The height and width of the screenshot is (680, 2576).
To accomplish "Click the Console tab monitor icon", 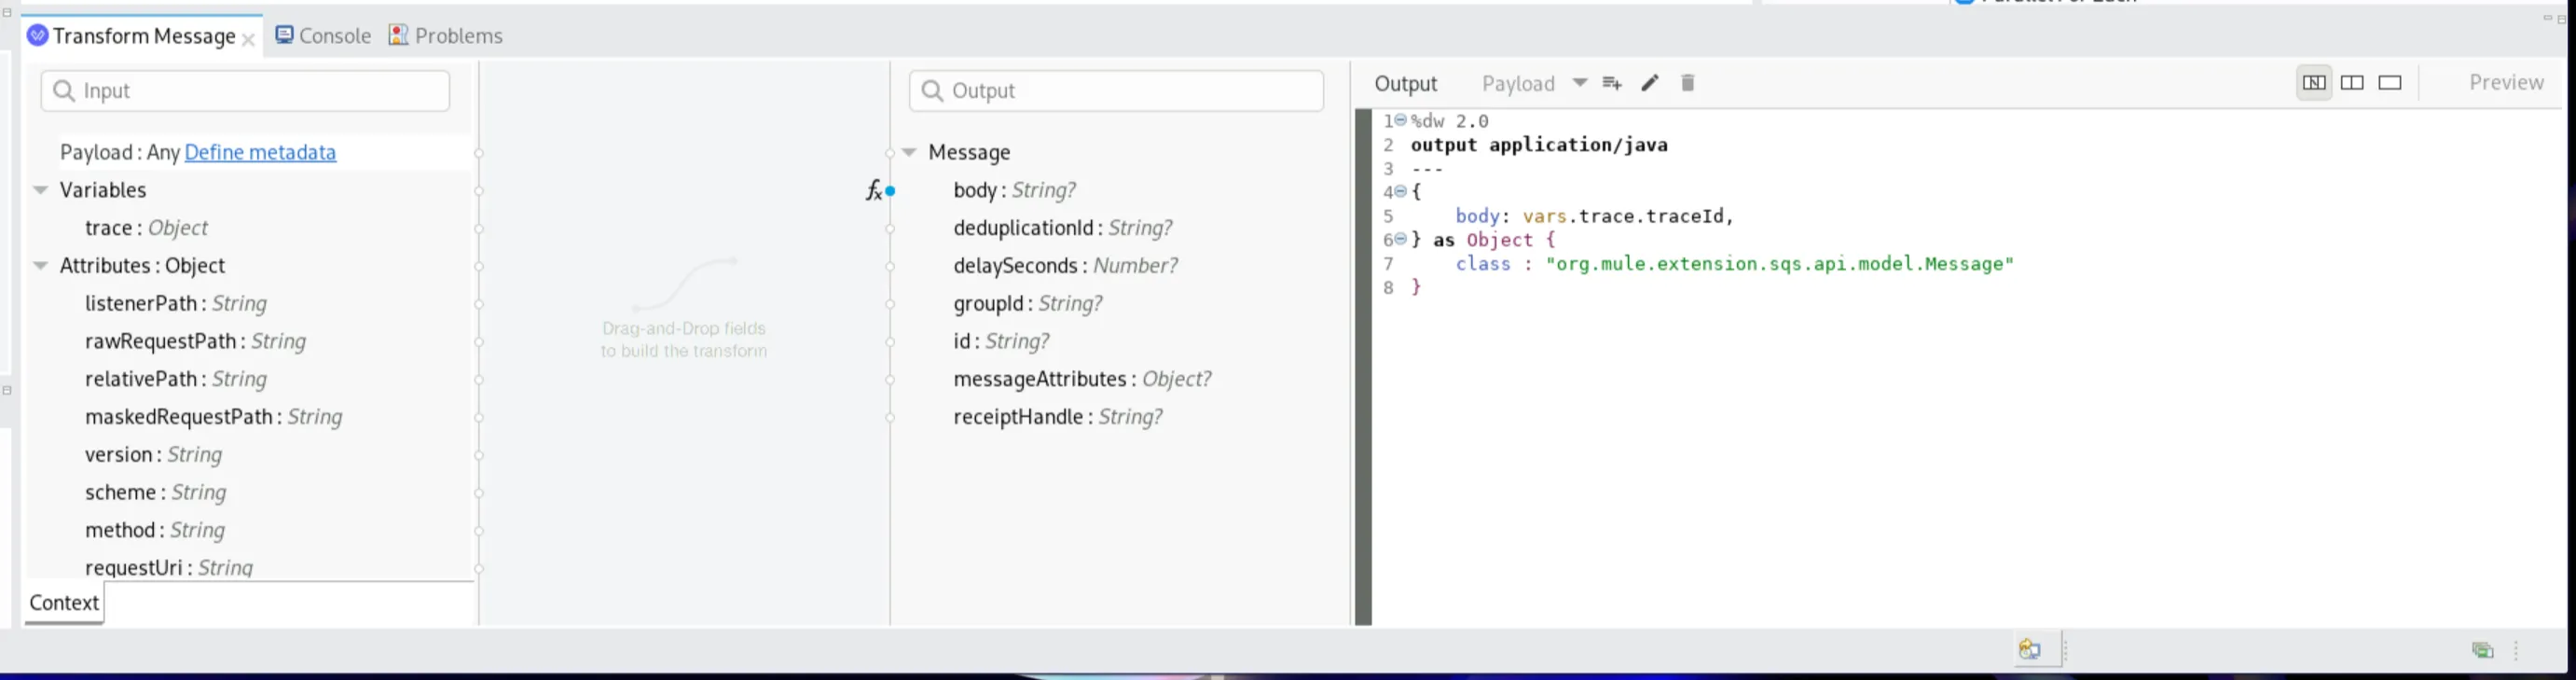I will coord(284,35).
